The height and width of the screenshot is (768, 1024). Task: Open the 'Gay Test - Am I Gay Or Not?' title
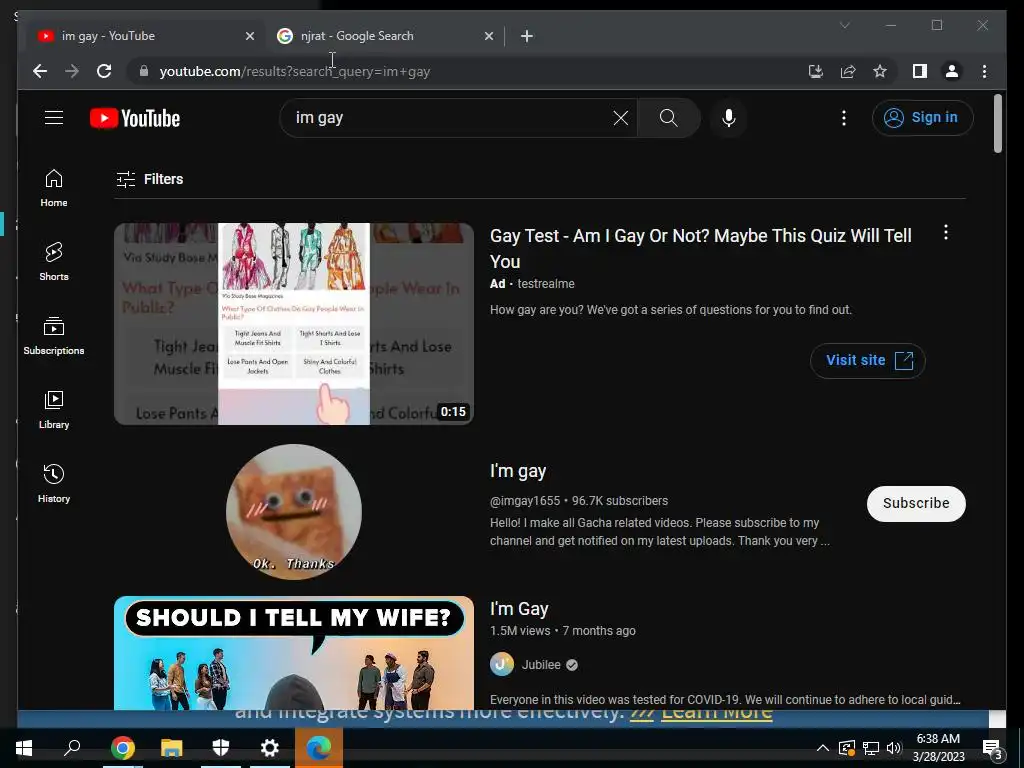(701, 248)
